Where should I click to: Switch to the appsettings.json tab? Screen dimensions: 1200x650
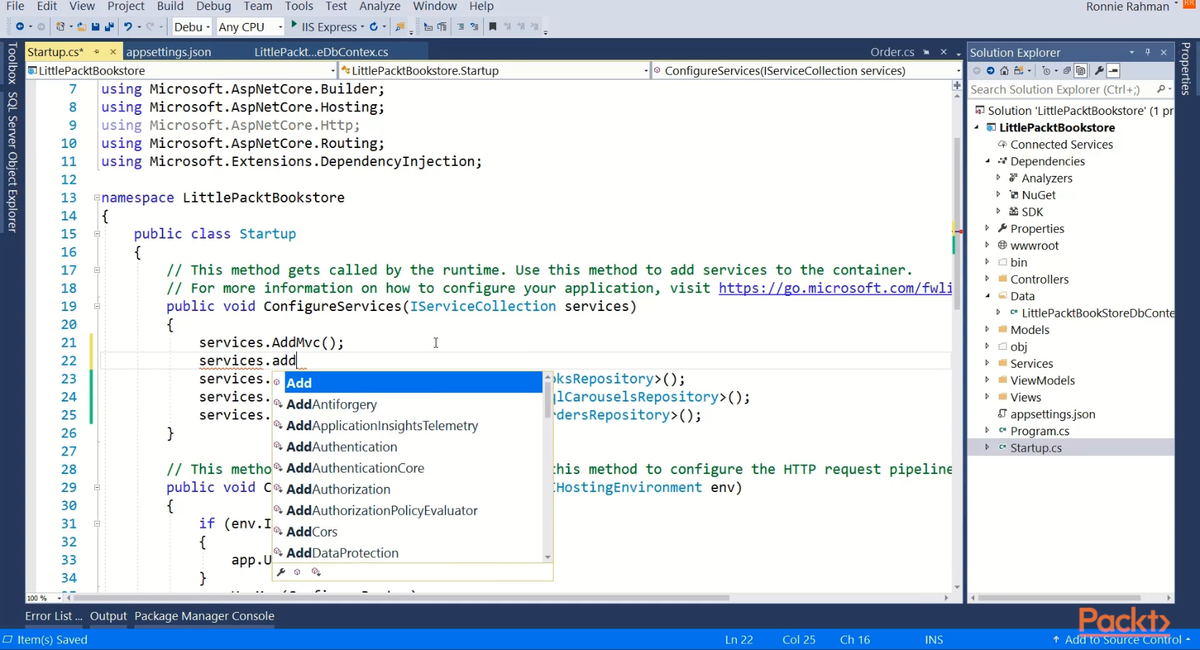pos(168,52)
